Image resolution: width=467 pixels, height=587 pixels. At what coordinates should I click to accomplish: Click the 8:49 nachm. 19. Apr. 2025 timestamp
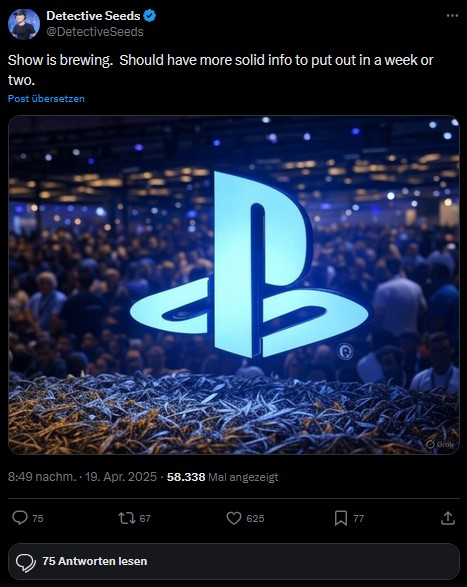[82, 477]
